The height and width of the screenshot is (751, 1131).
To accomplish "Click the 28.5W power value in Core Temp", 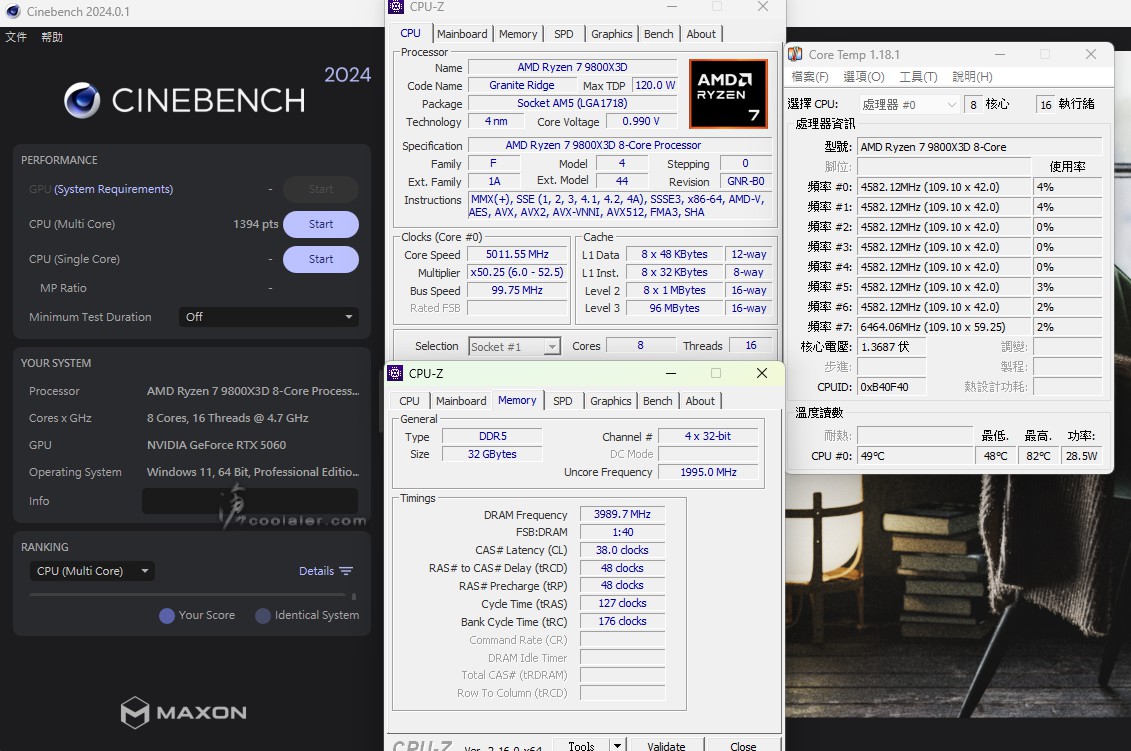I will (x=1081, y=456).
